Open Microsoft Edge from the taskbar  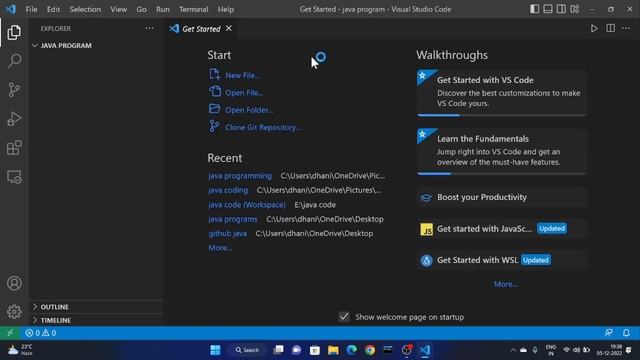click(x=351, y=350)
